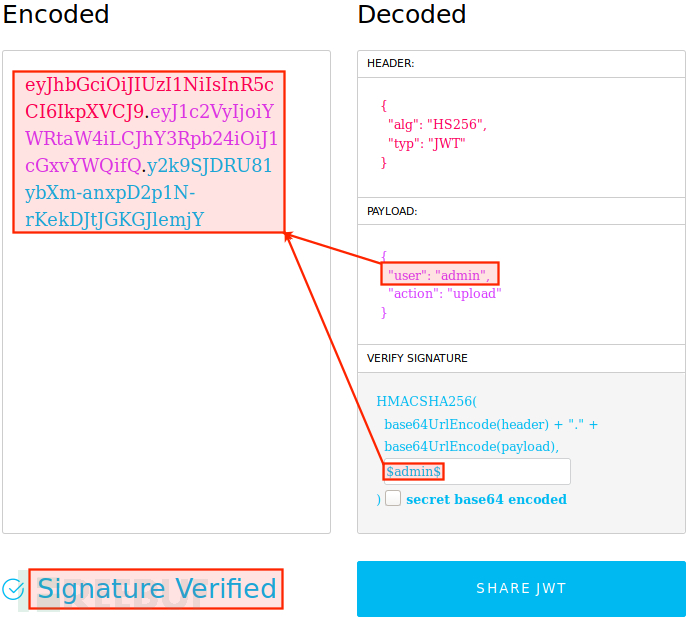Click the SHARE JWT button
This screenshot has height=619, width=688.
[x=521, y=589]
